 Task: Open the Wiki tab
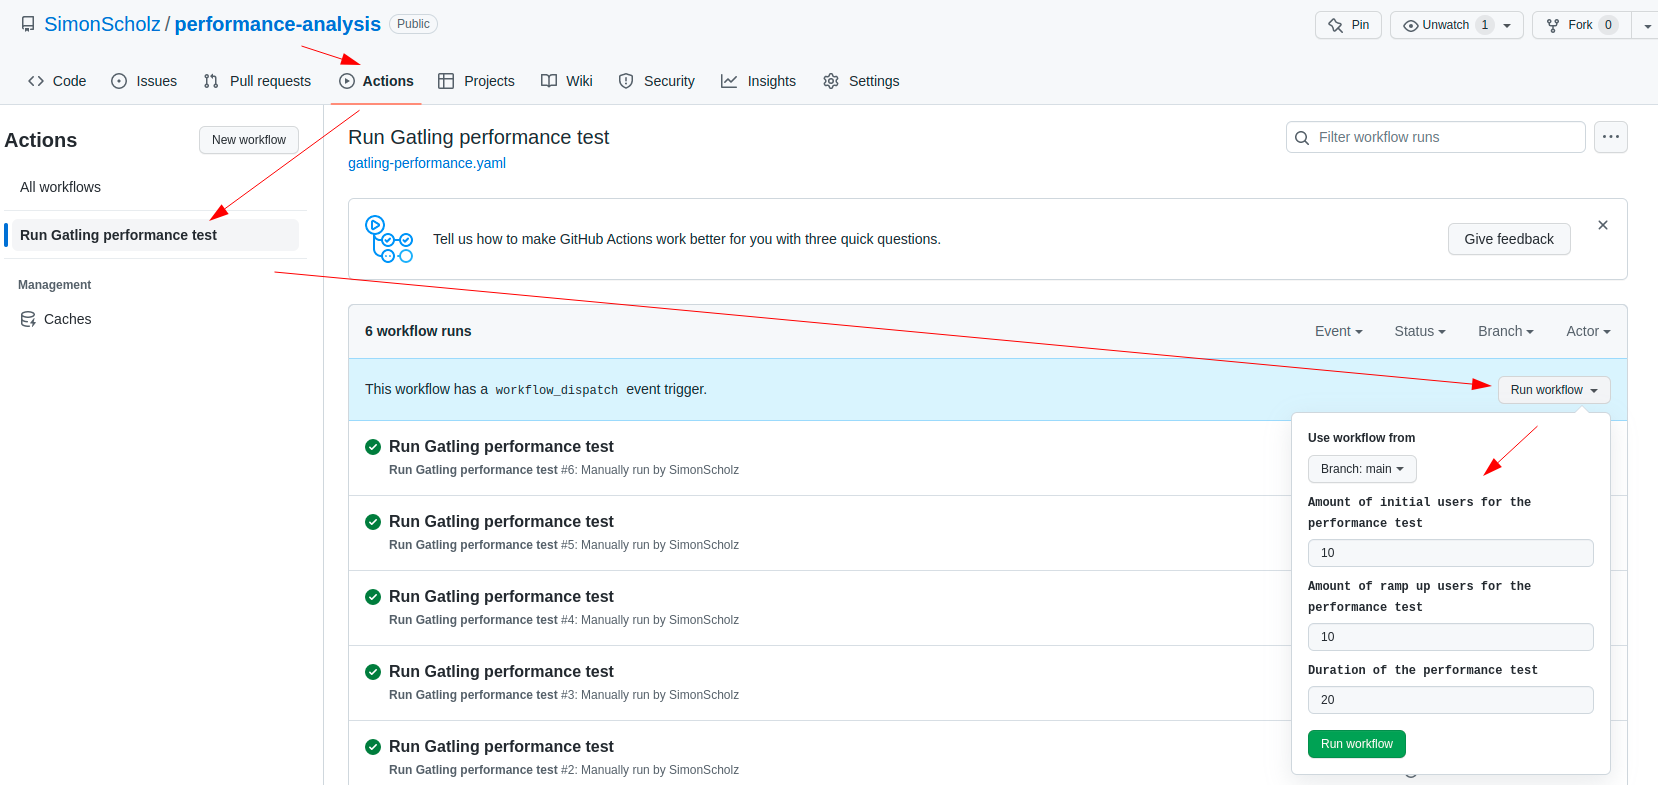pos(567,81)
